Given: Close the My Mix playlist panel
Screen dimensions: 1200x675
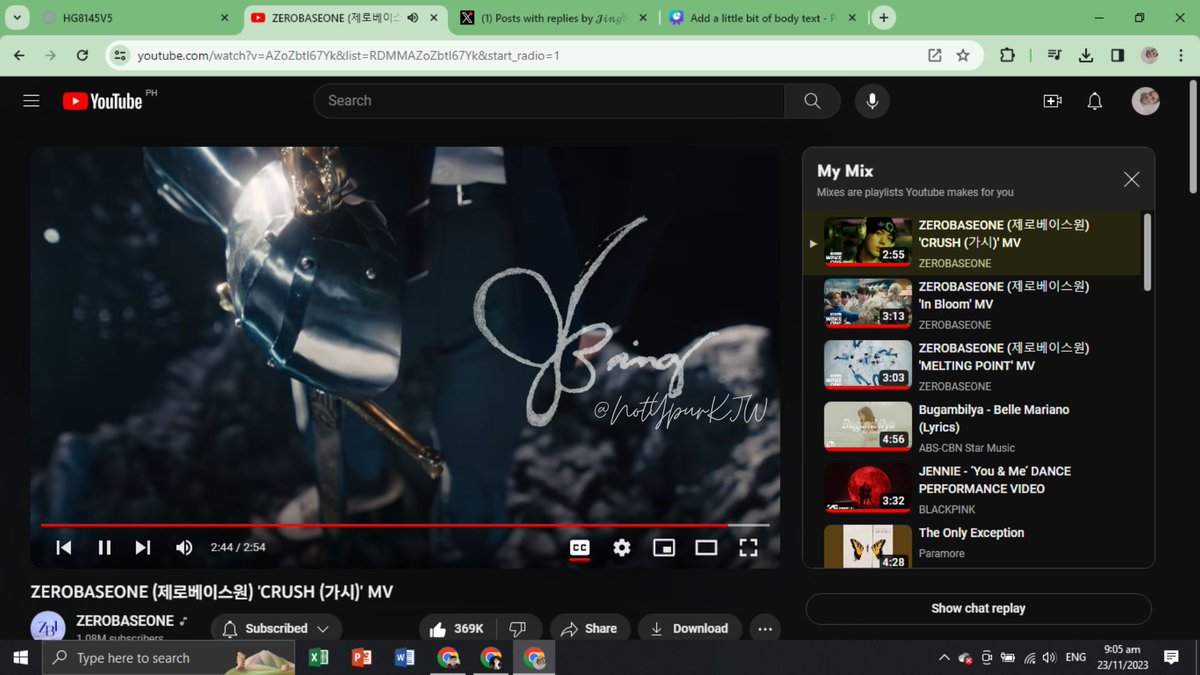Looking at the screenshot, I should [1131, 179].
